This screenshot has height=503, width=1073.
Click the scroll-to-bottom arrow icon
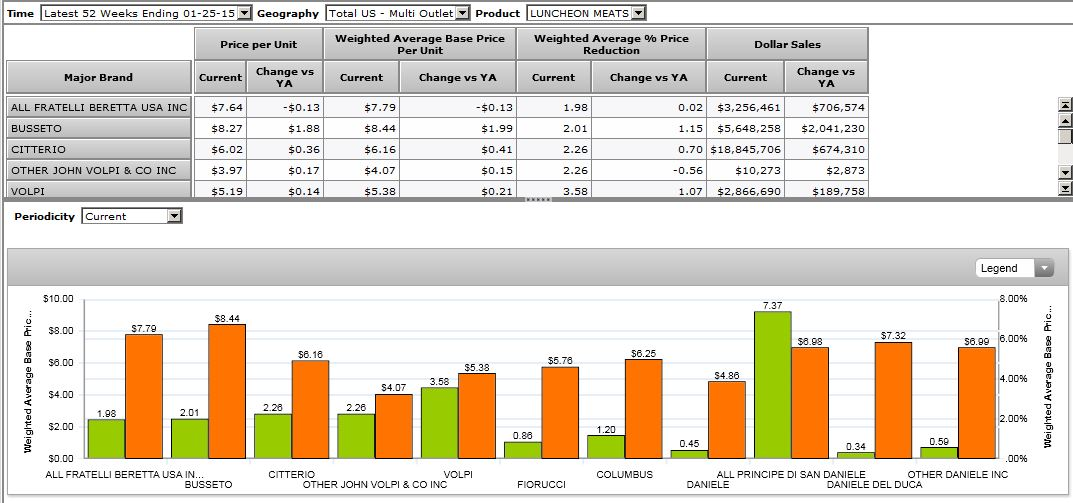pyautogui.click(x=1065, y=188)
